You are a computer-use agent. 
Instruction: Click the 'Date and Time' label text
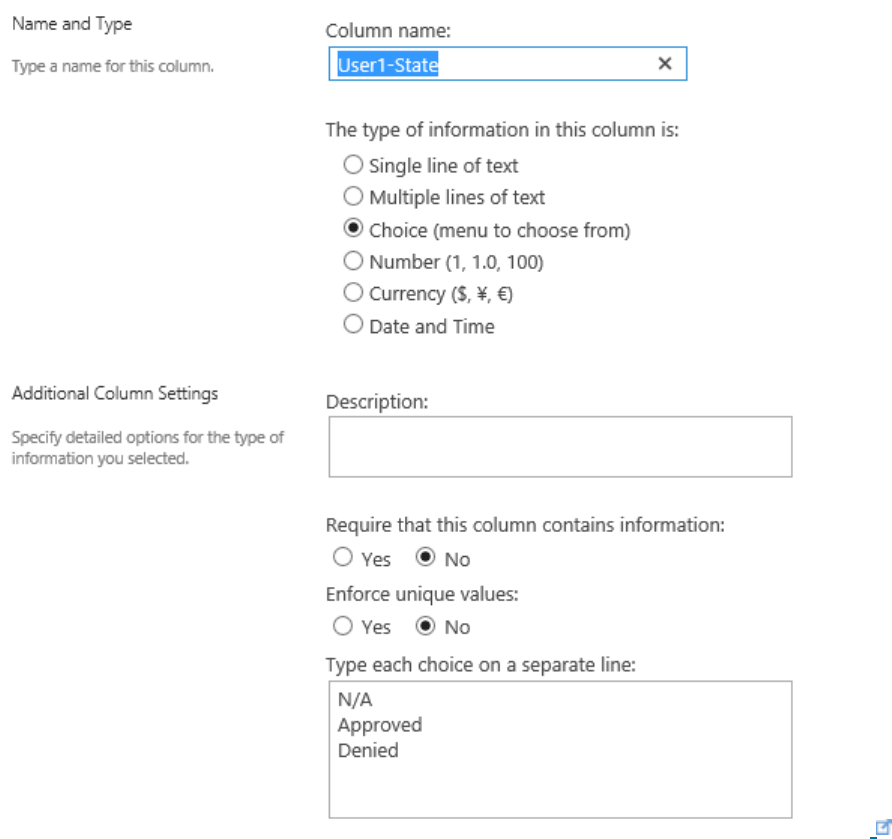[431, 326]
